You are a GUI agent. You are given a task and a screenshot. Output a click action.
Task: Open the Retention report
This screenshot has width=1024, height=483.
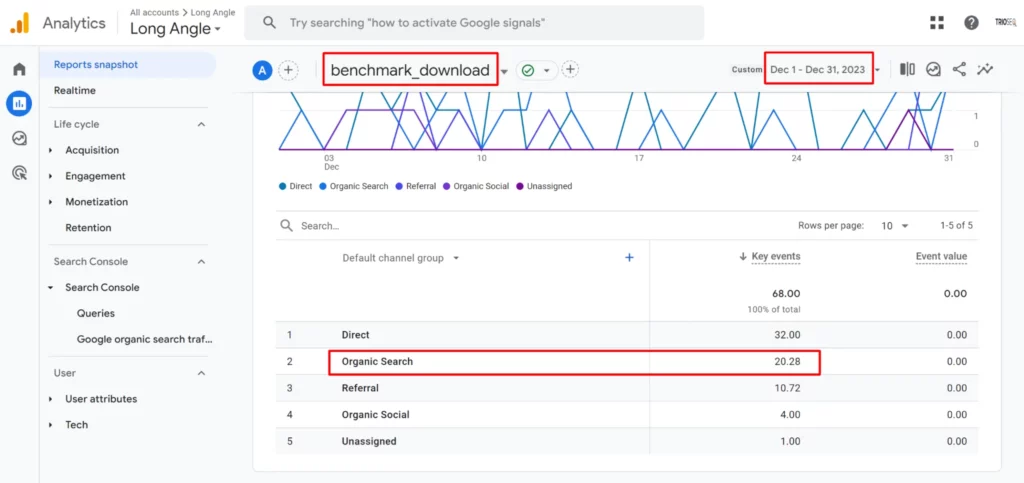(x=88, y=228)
